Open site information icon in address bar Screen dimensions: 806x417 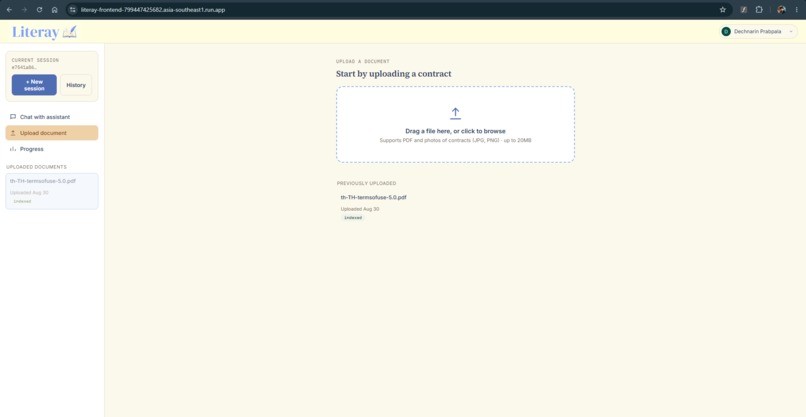[x=72, y=10]
